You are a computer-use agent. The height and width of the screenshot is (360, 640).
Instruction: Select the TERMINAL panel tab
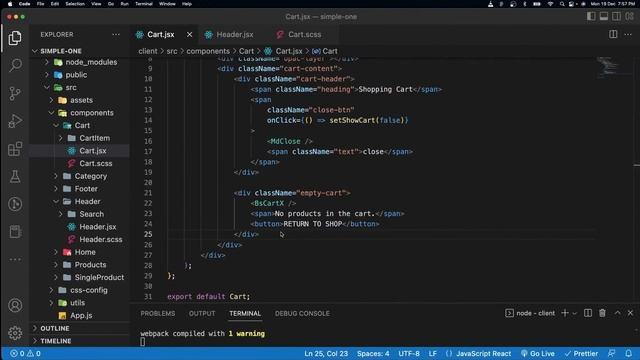[x=245, y=313]
